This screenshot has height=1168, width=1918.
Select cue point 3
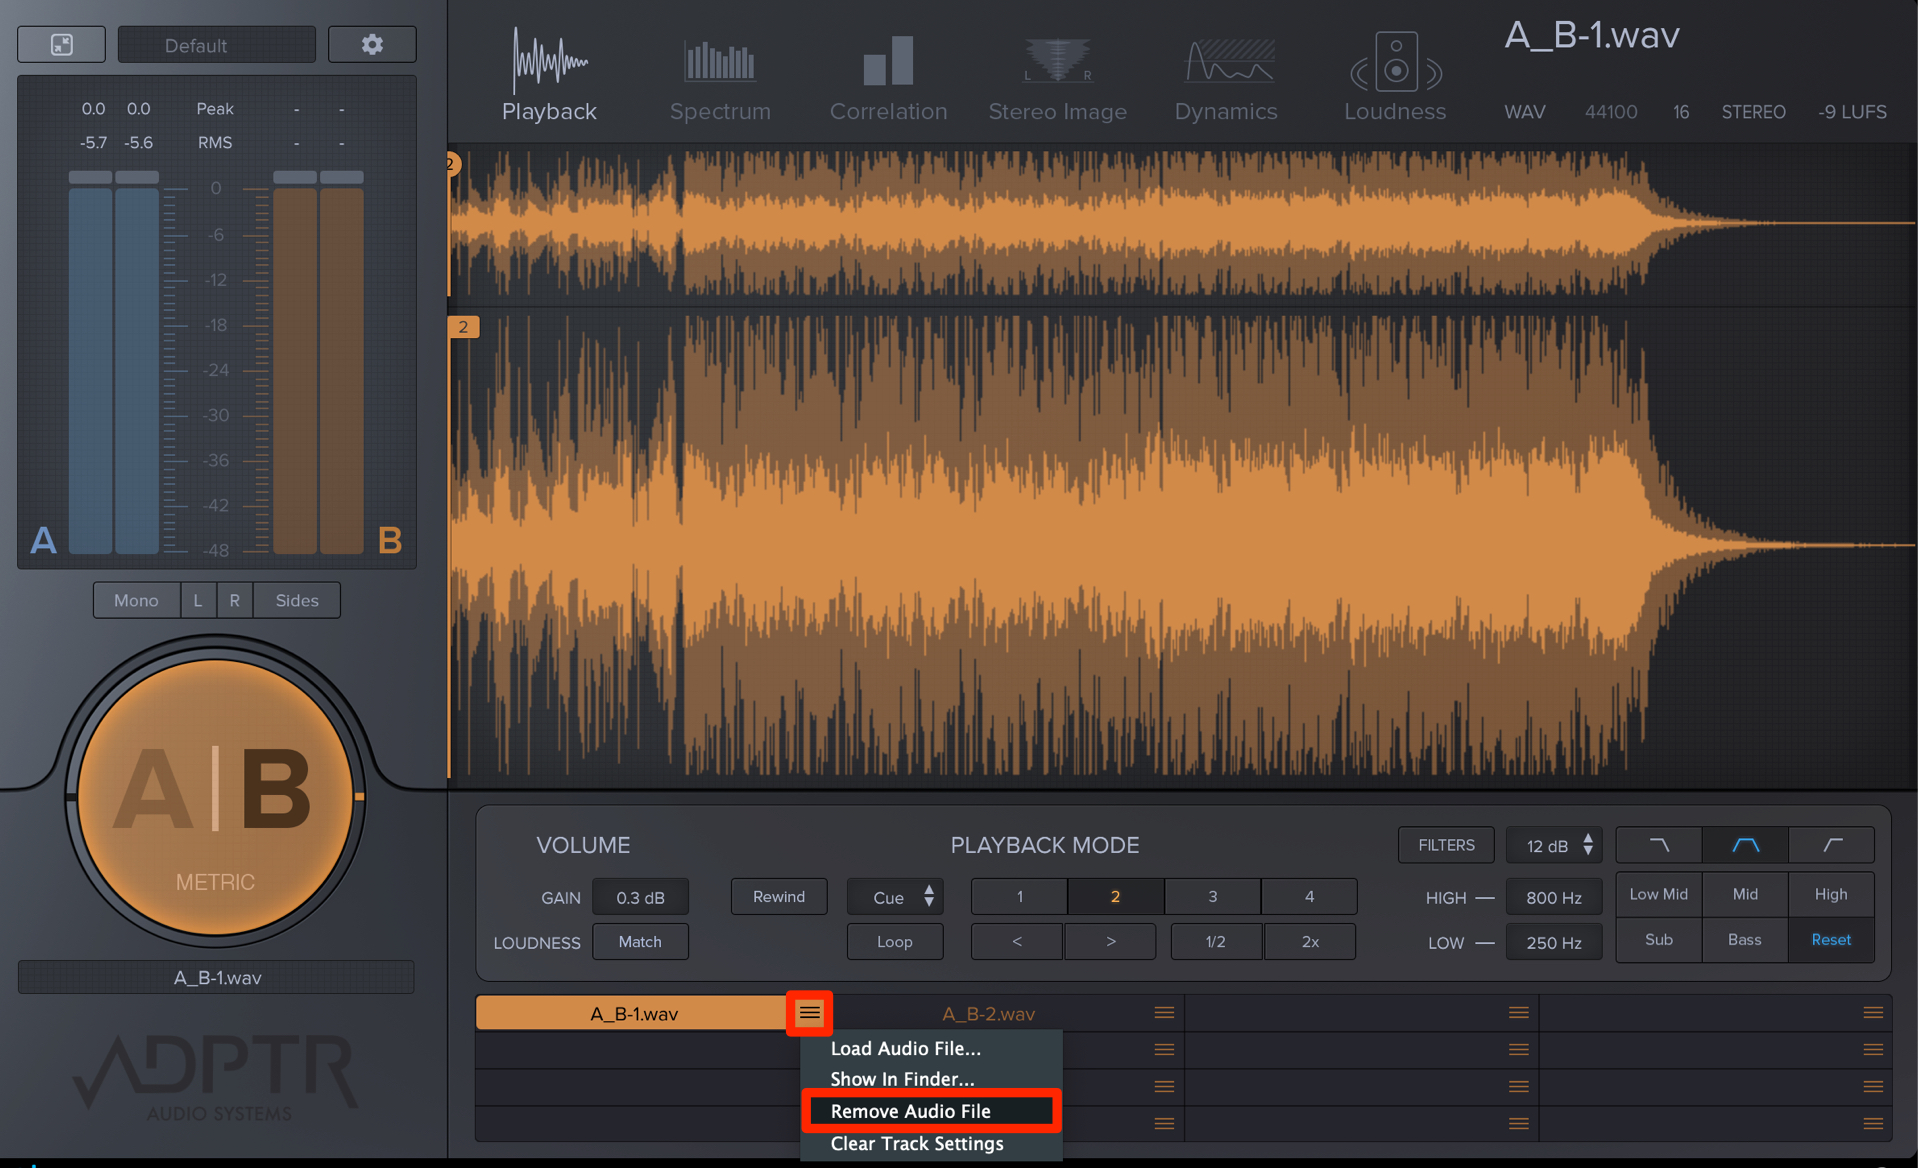(1212, 897)
